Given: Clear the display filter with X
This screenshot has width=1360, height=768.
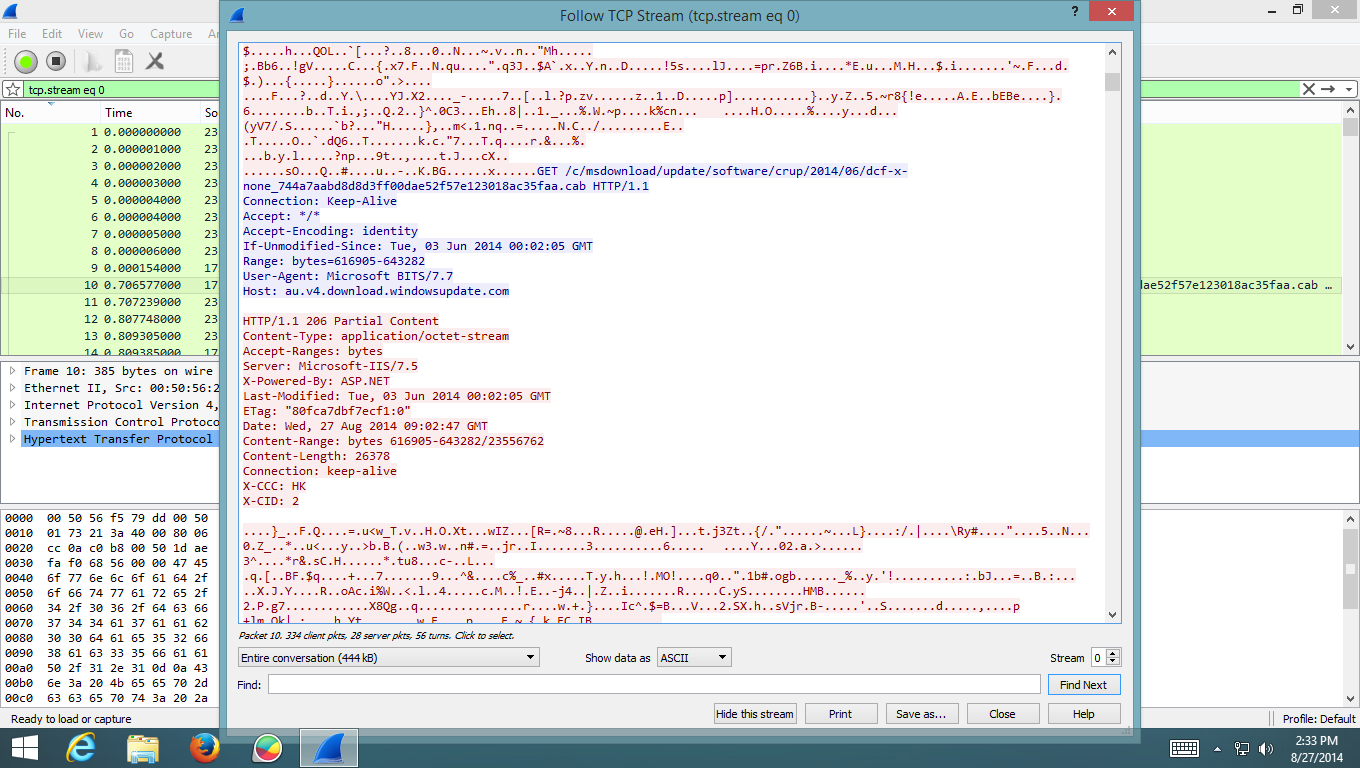Looking at the screenshot, I should coord(1308,89).
